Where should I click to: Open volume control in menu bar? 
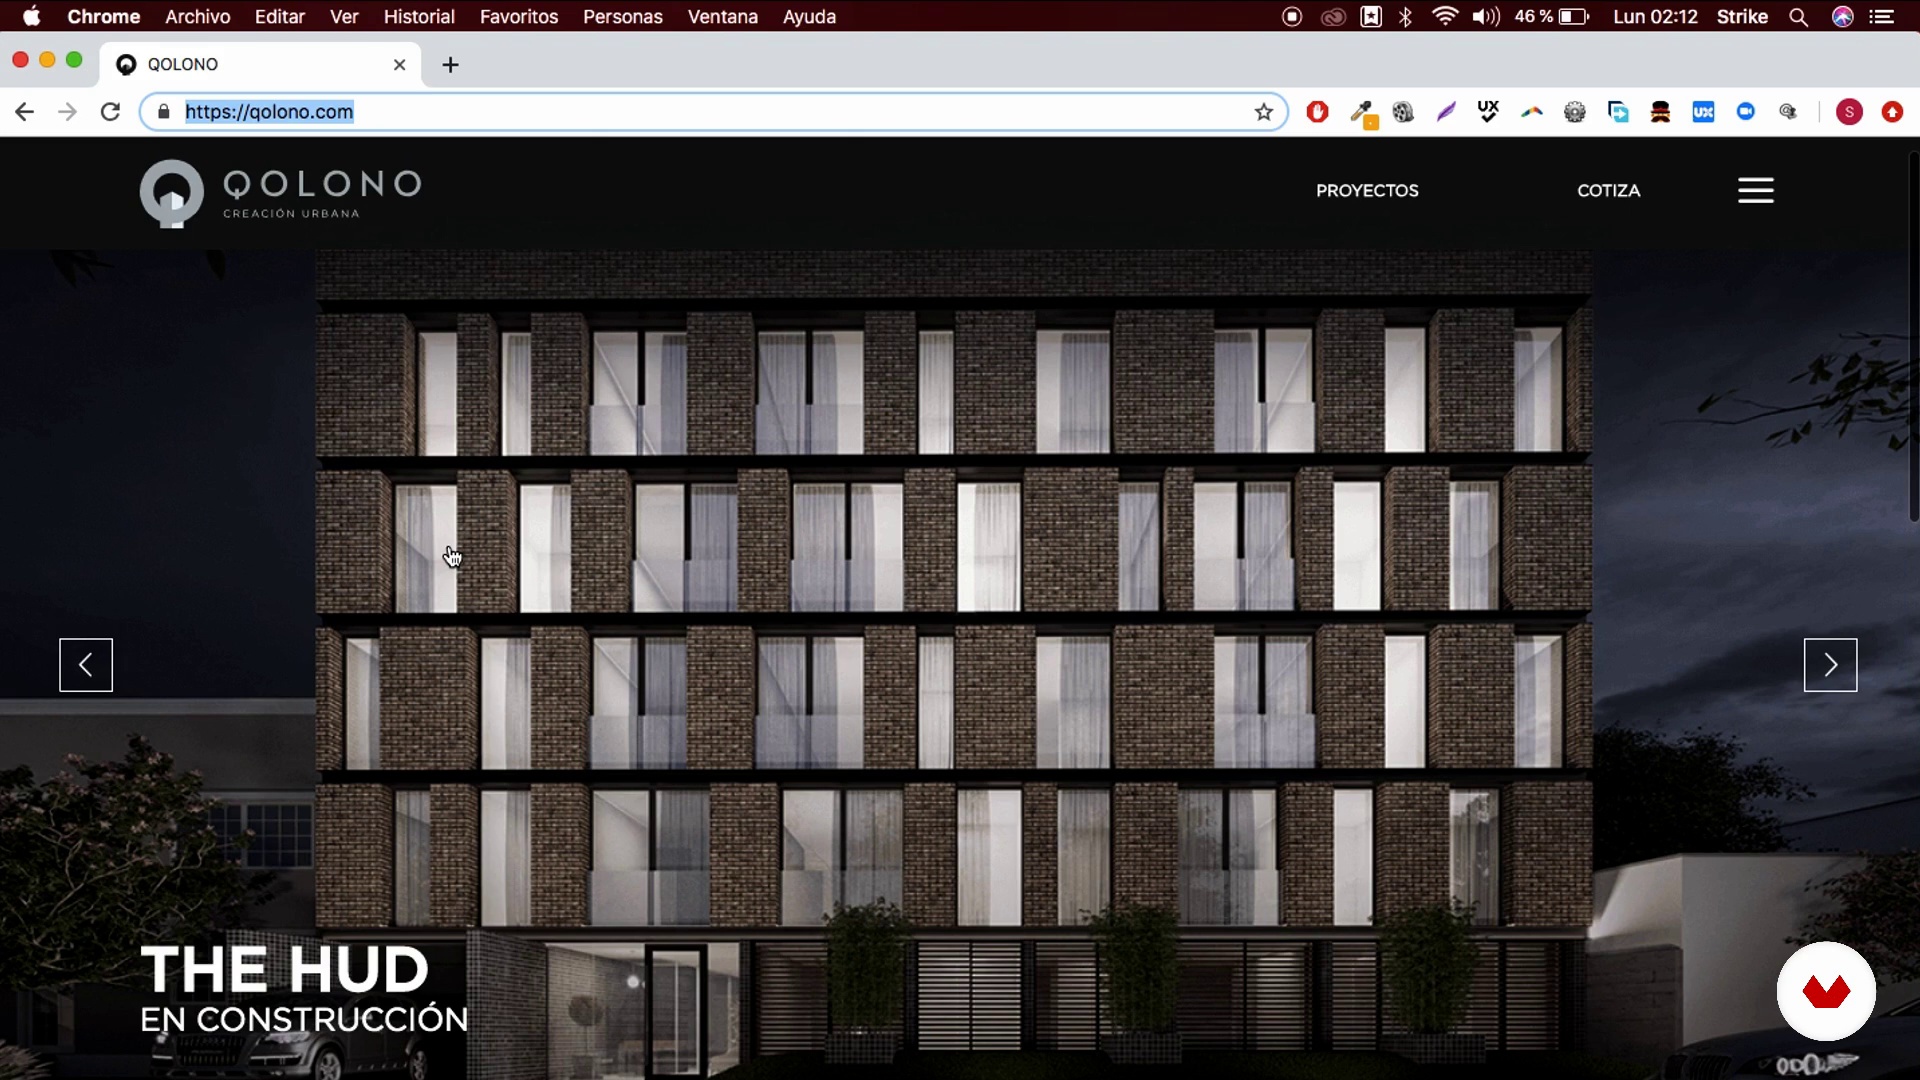pyautogui.click(x=1486, y=16)
